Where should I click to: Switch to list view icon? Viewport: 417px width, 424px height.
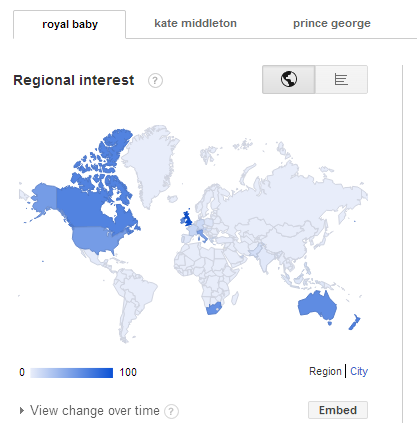coord(341,79)
